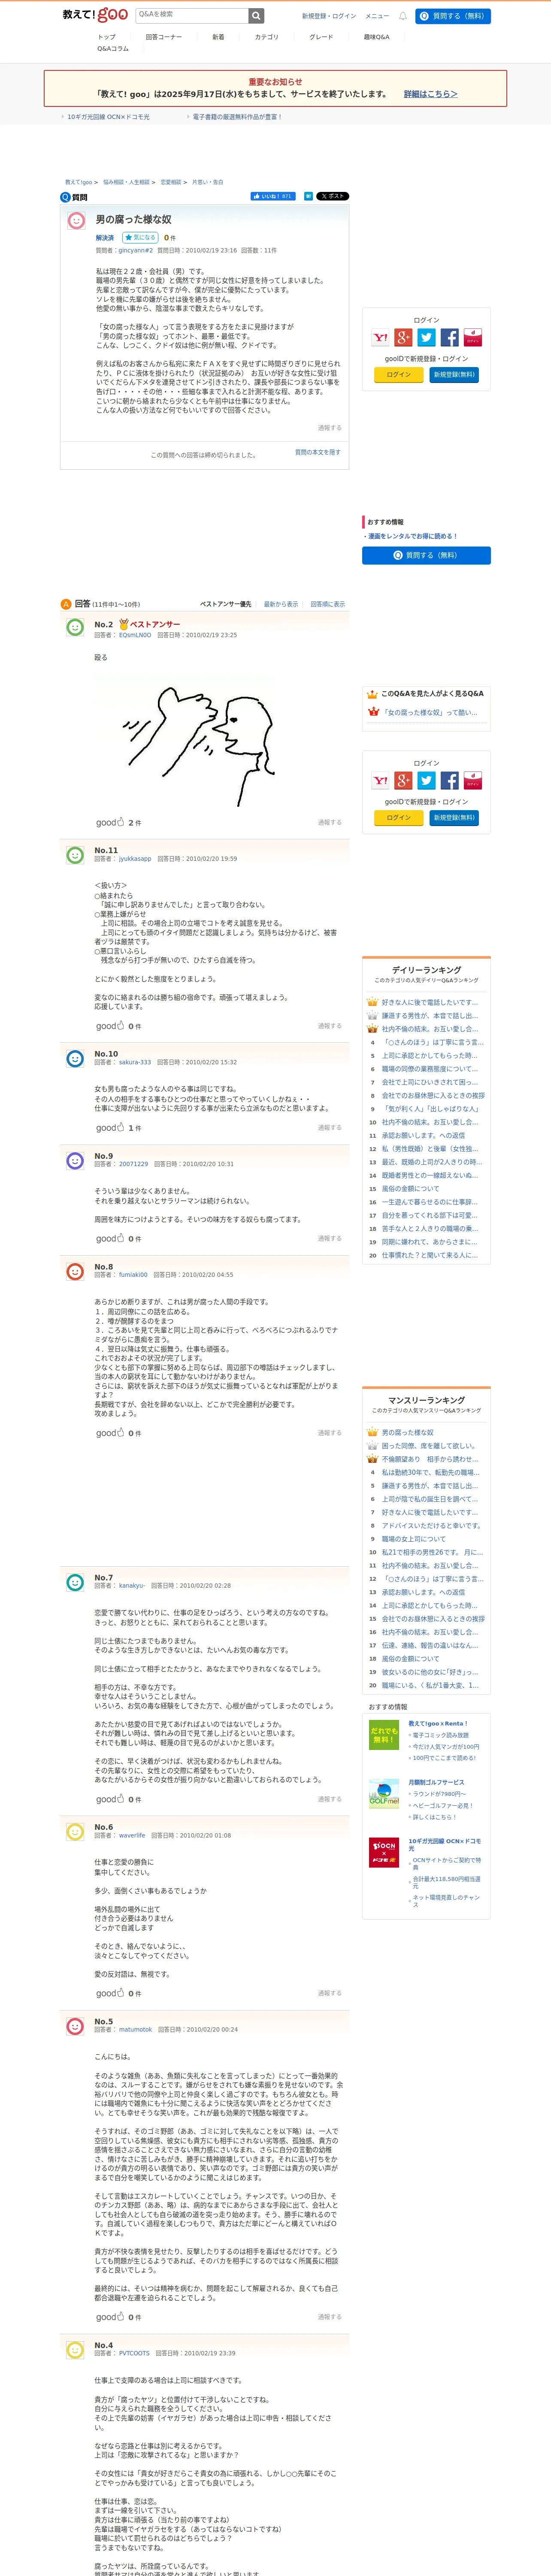
Task: Log in with the lower Google+ icon
Action: pyautogui.click(x=403, y=781)
